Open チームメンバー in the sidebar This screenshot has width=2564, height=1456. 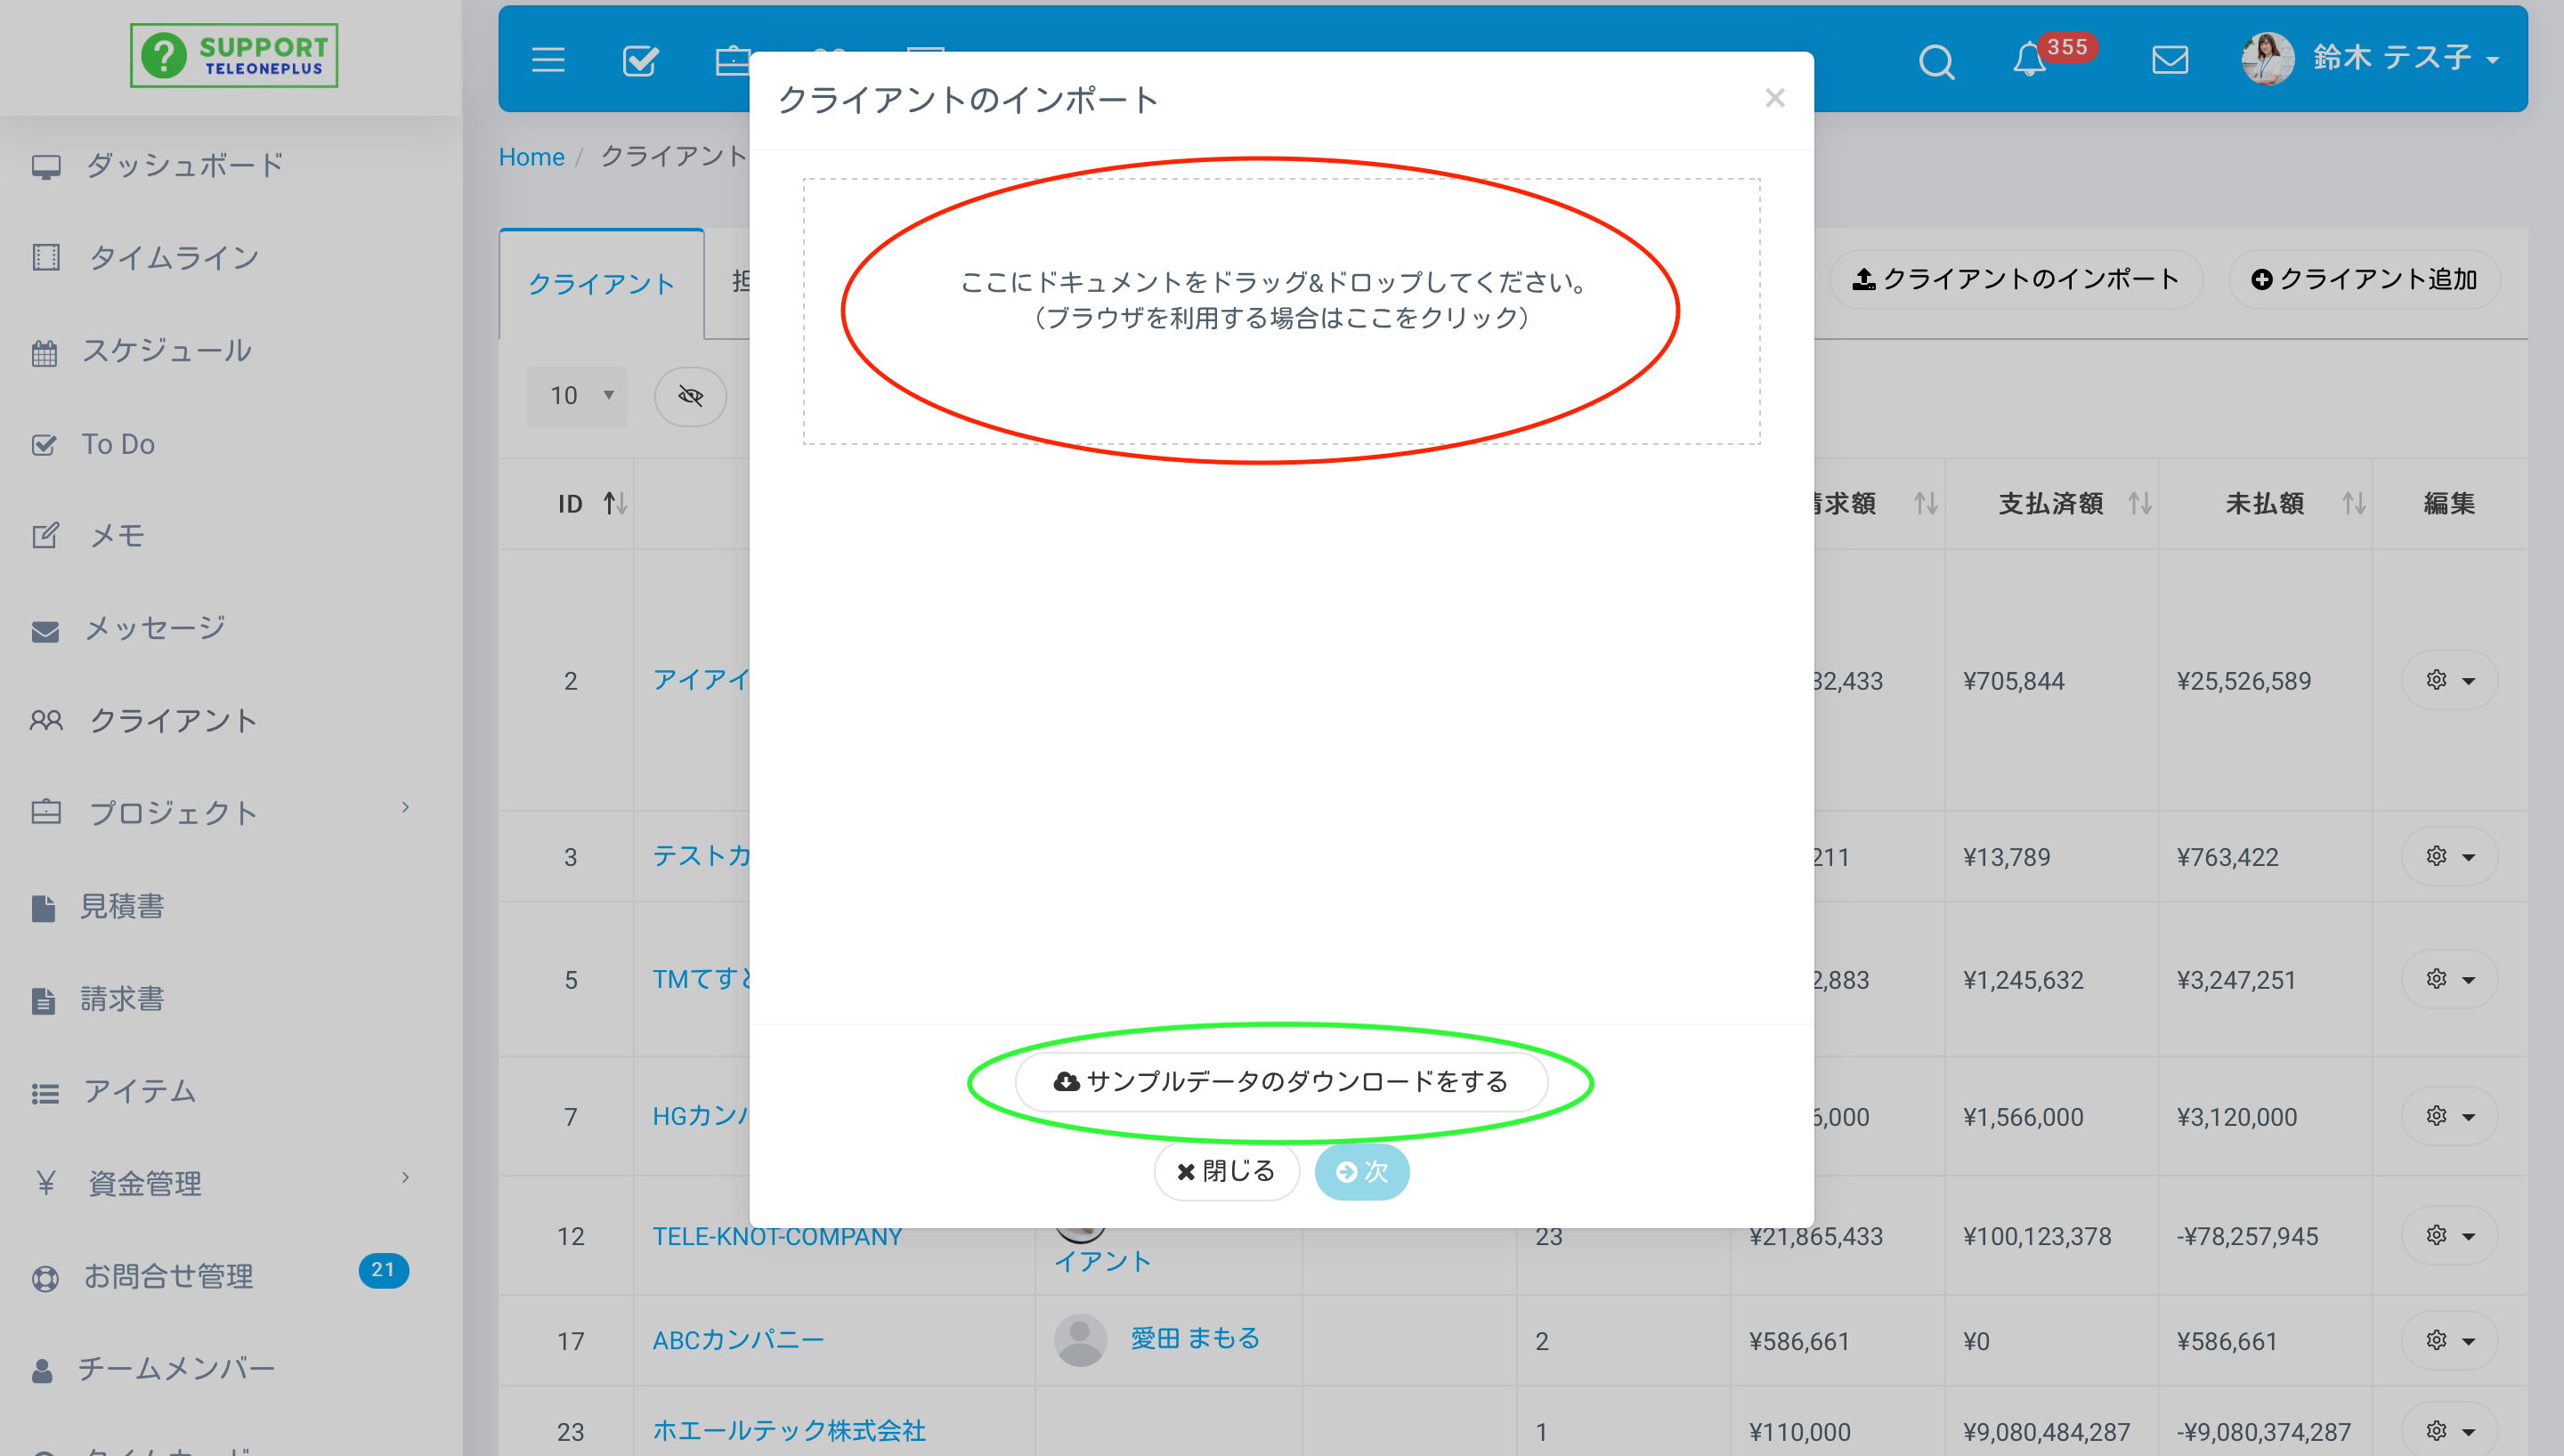coord(176,1367)
